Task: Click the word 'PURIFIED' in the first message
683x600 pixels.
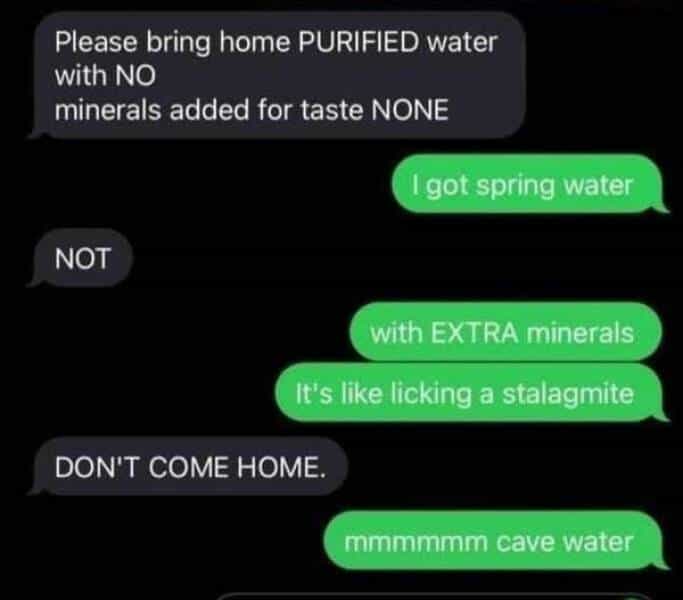Action: pyautogui.click(x=358, y=42)
